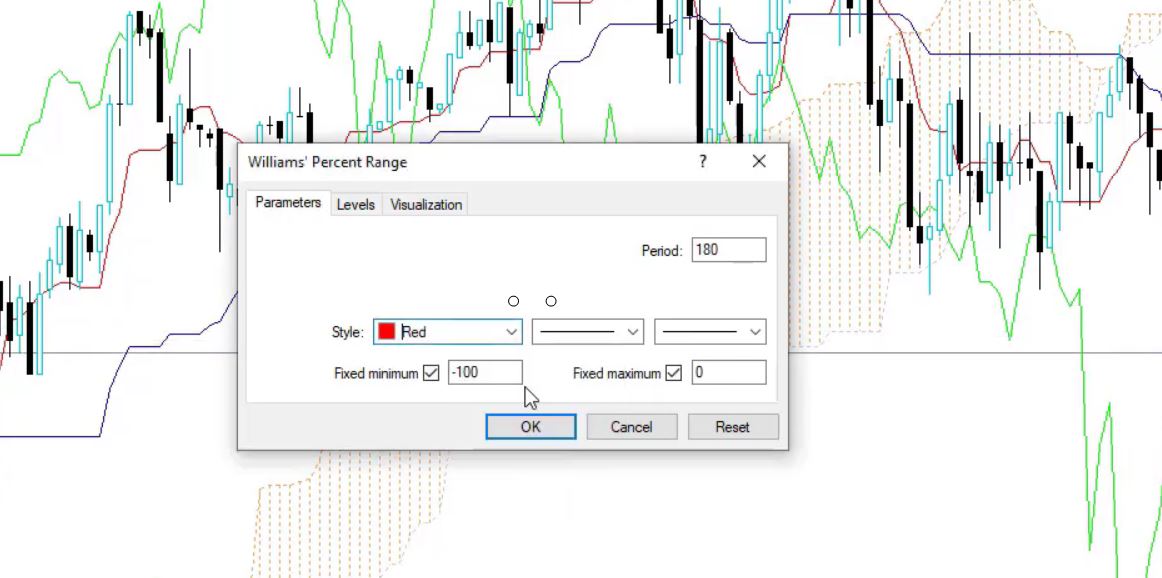Select the Parameters tab
1162x578 pixels.
point(288,202)
